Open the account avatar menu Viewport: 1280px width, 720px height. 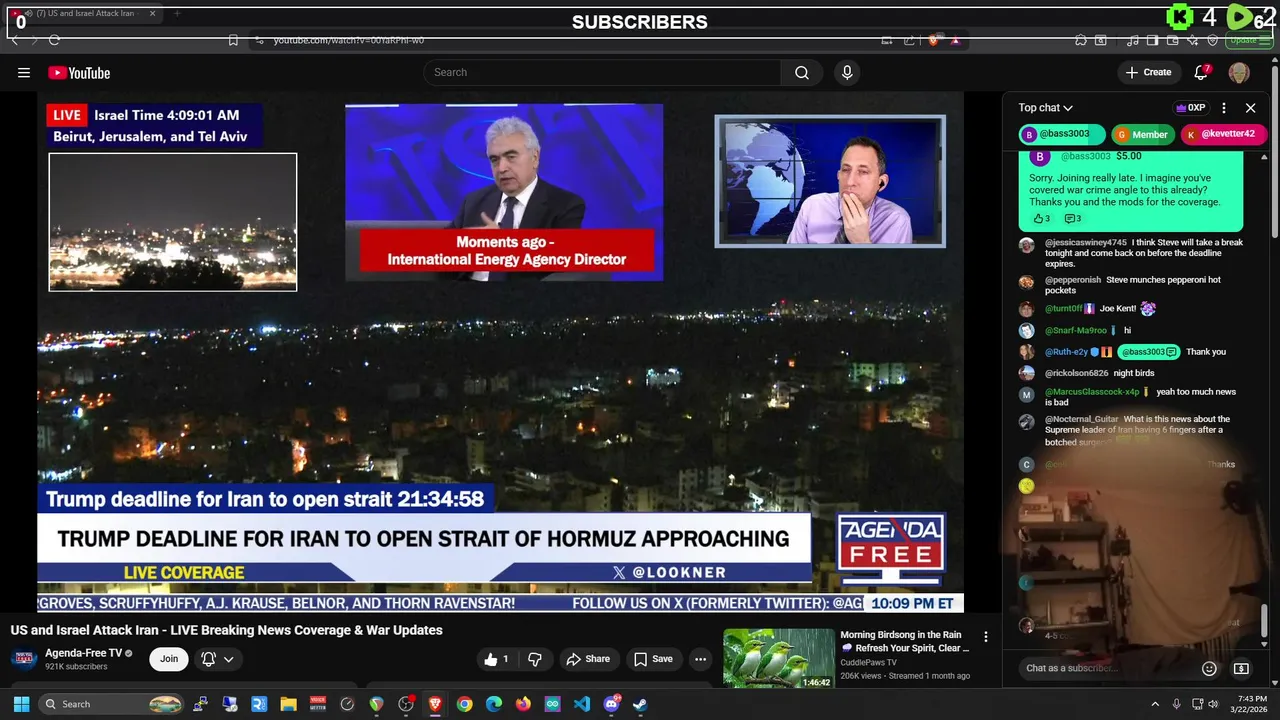[x=1239, y=72]
